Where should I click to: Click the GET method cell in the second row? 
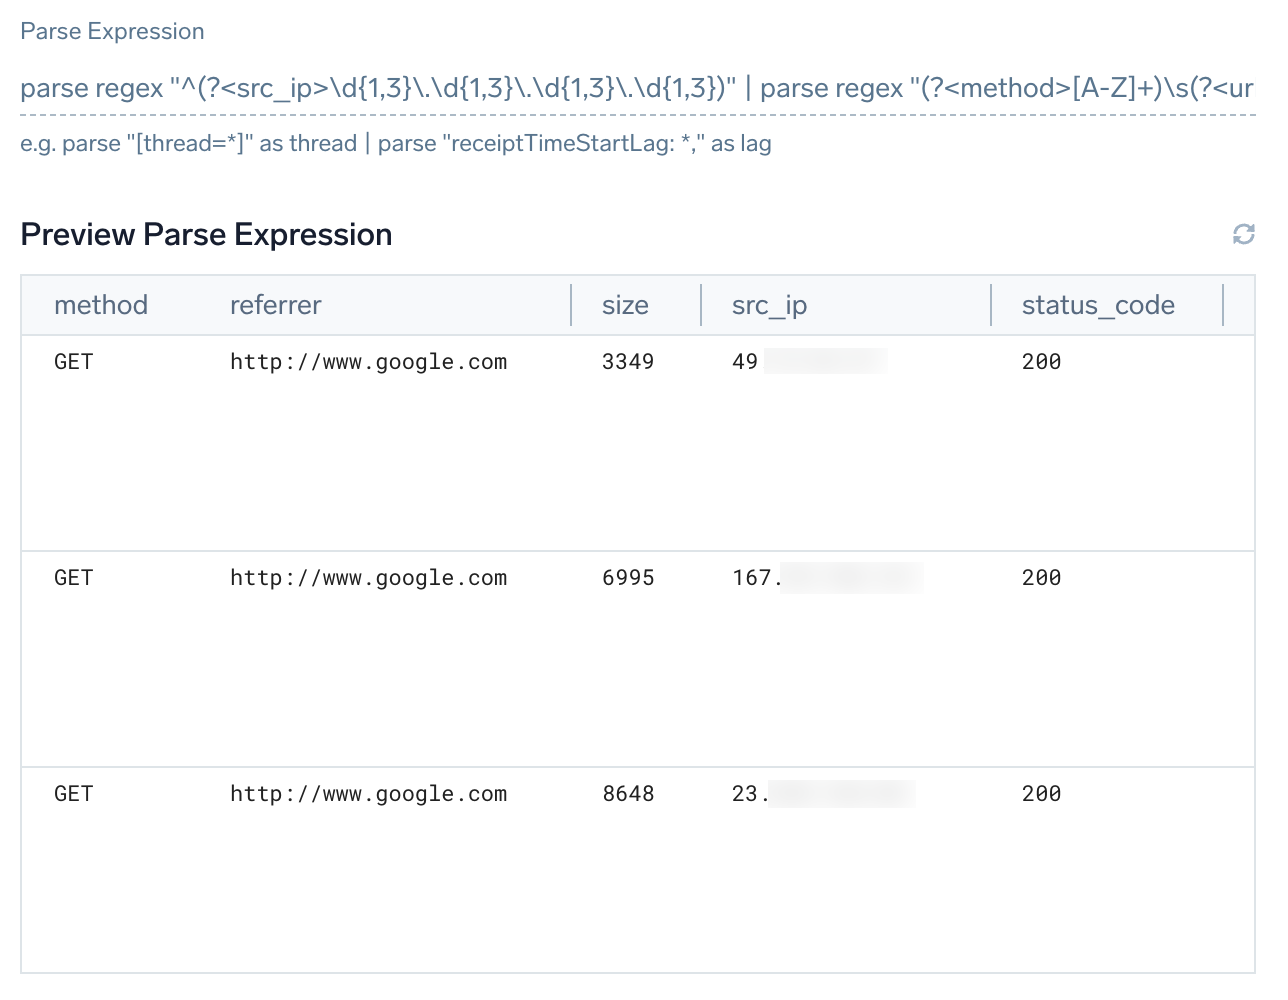[x=74, y=578]
